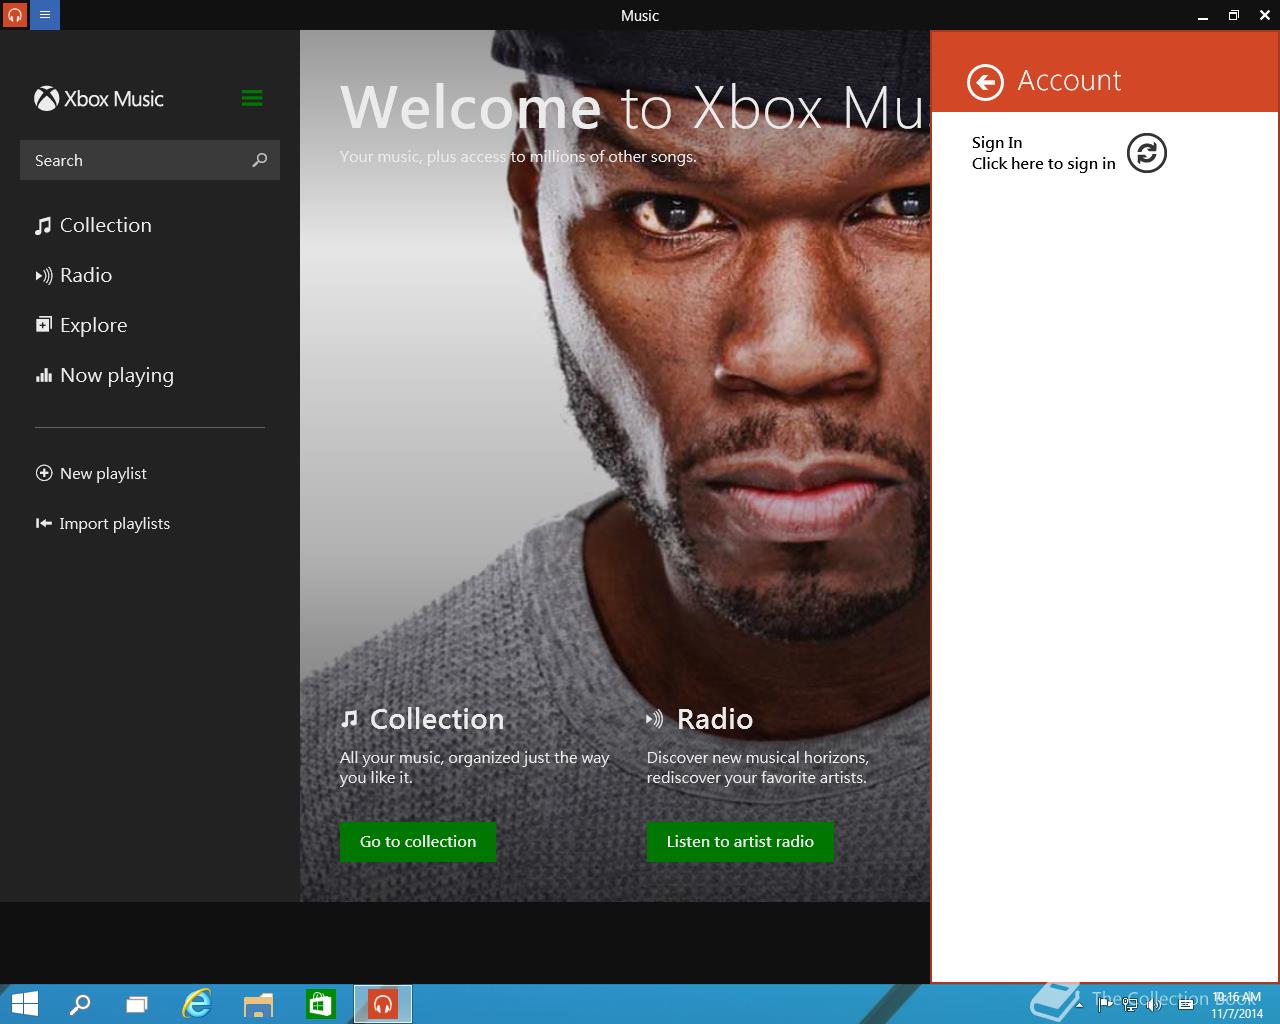Launch Internet Explorer from taskbar
Image resolution: width=1280 pixels, height=1024 pixels.
(197, 1004)
